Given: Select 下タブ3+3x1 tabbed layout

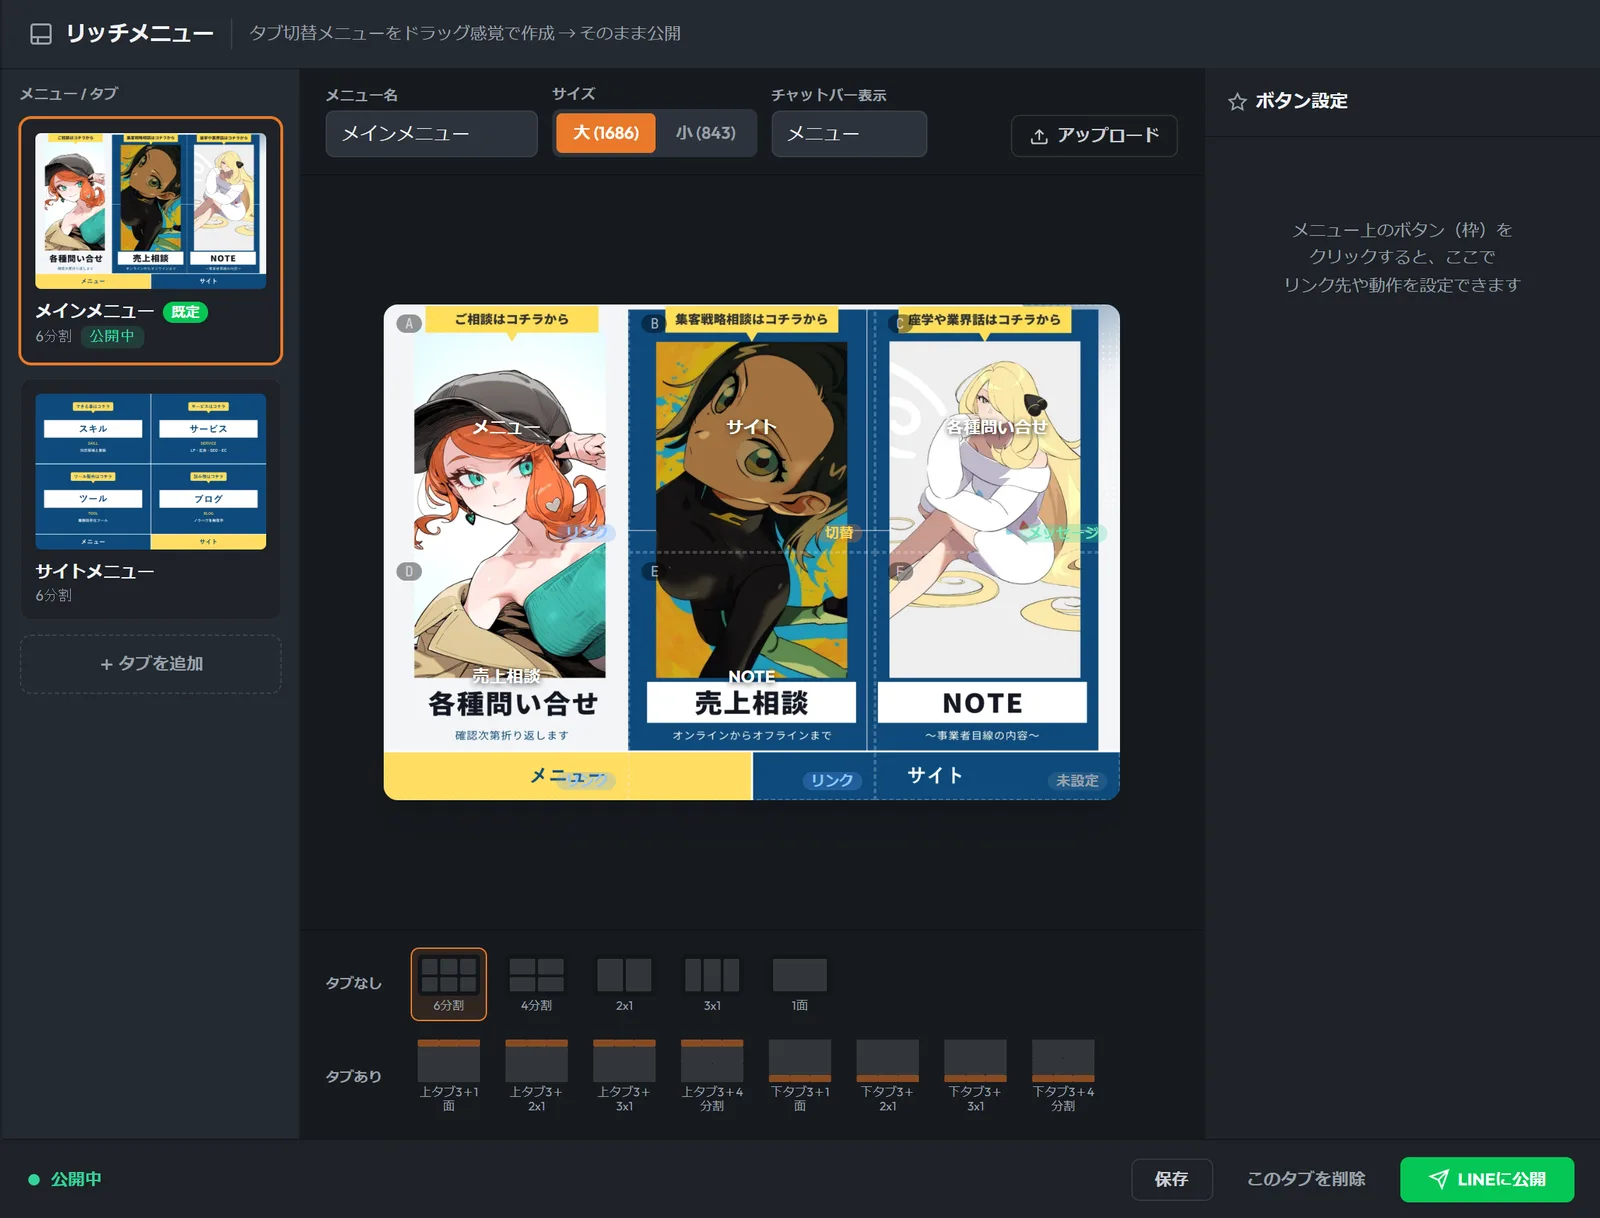Looking at the screenshot, I should point(976,1076).
